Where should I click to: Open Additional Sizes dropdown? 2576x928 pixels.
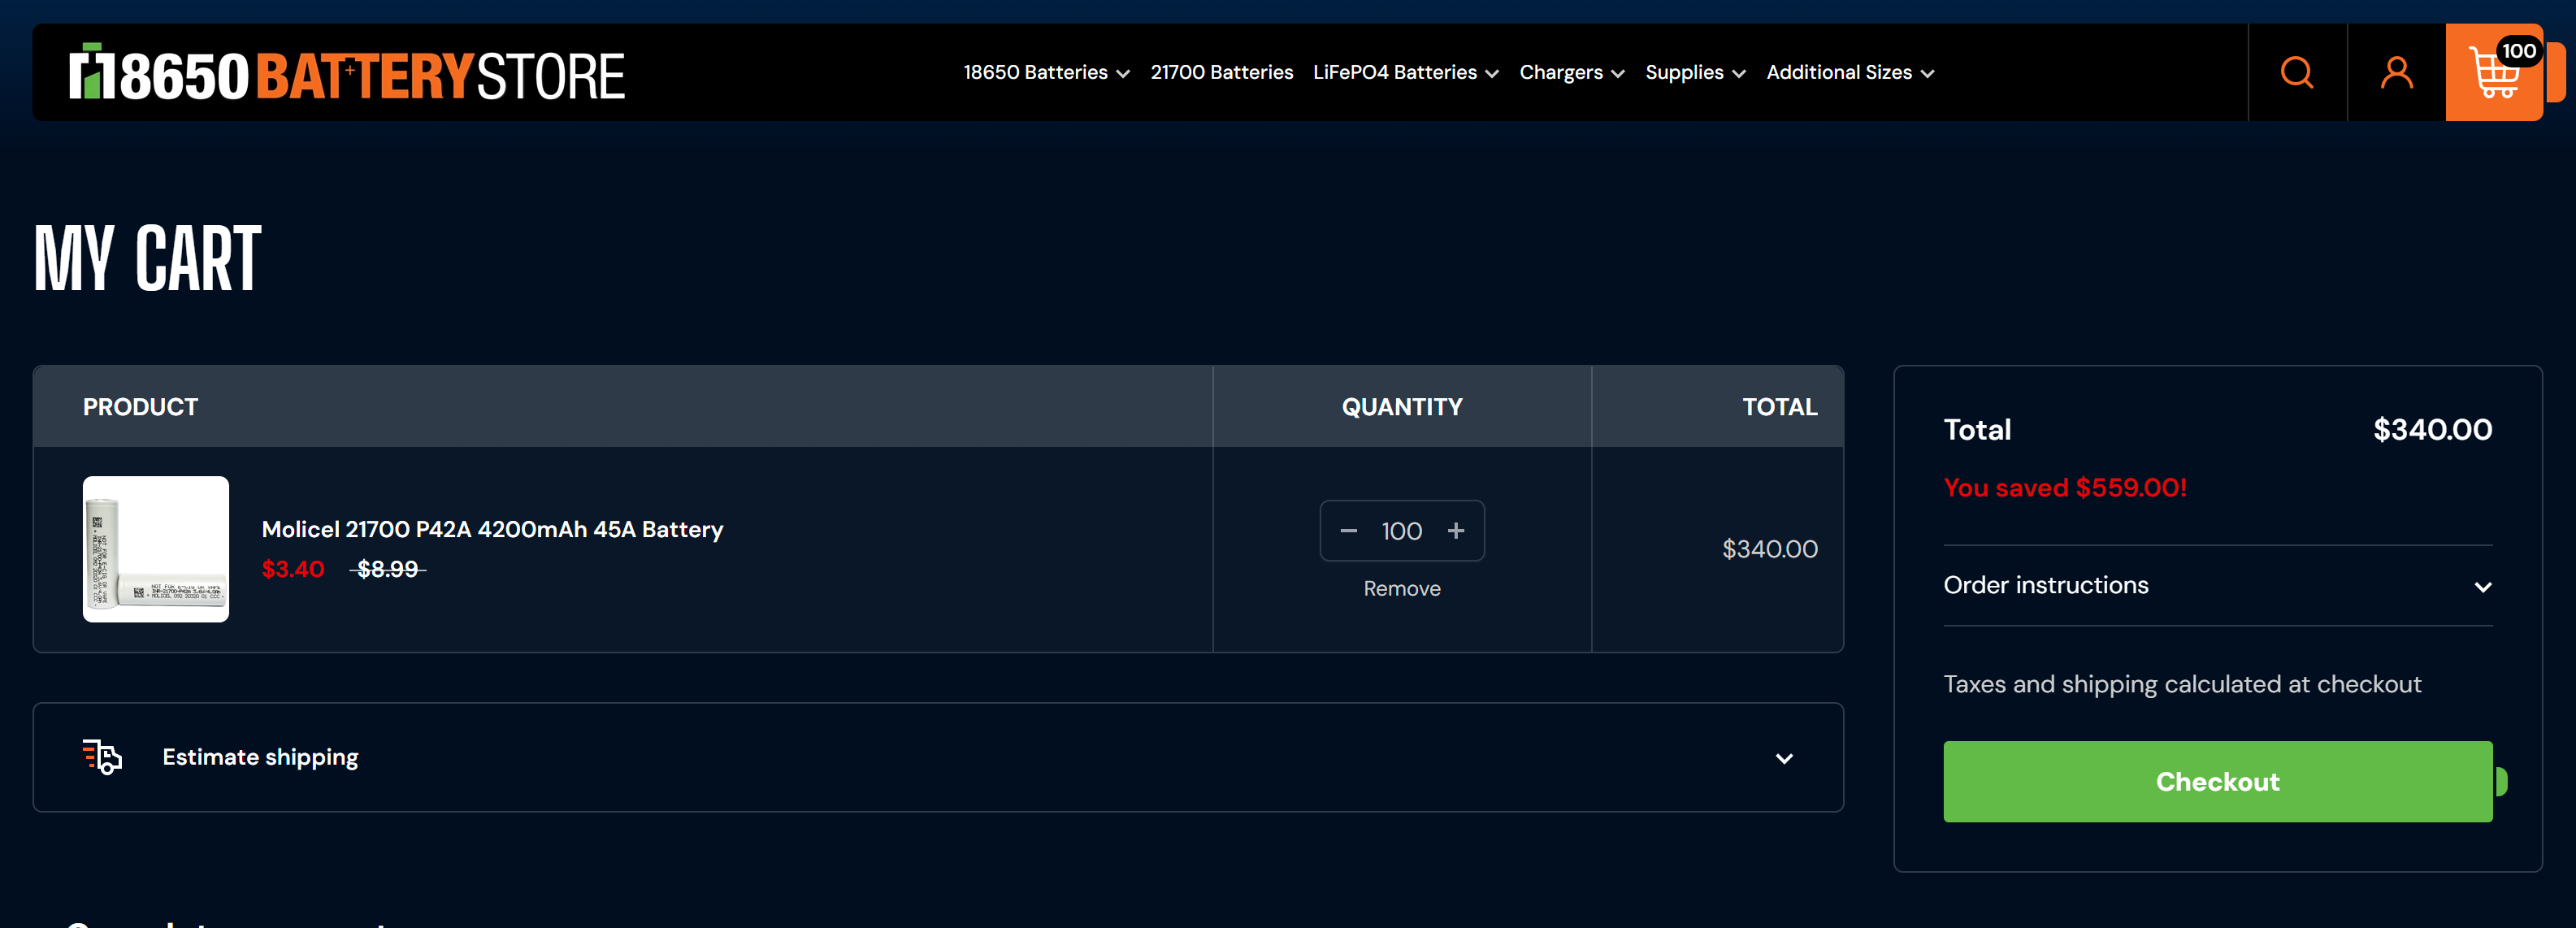[1849, 72]
